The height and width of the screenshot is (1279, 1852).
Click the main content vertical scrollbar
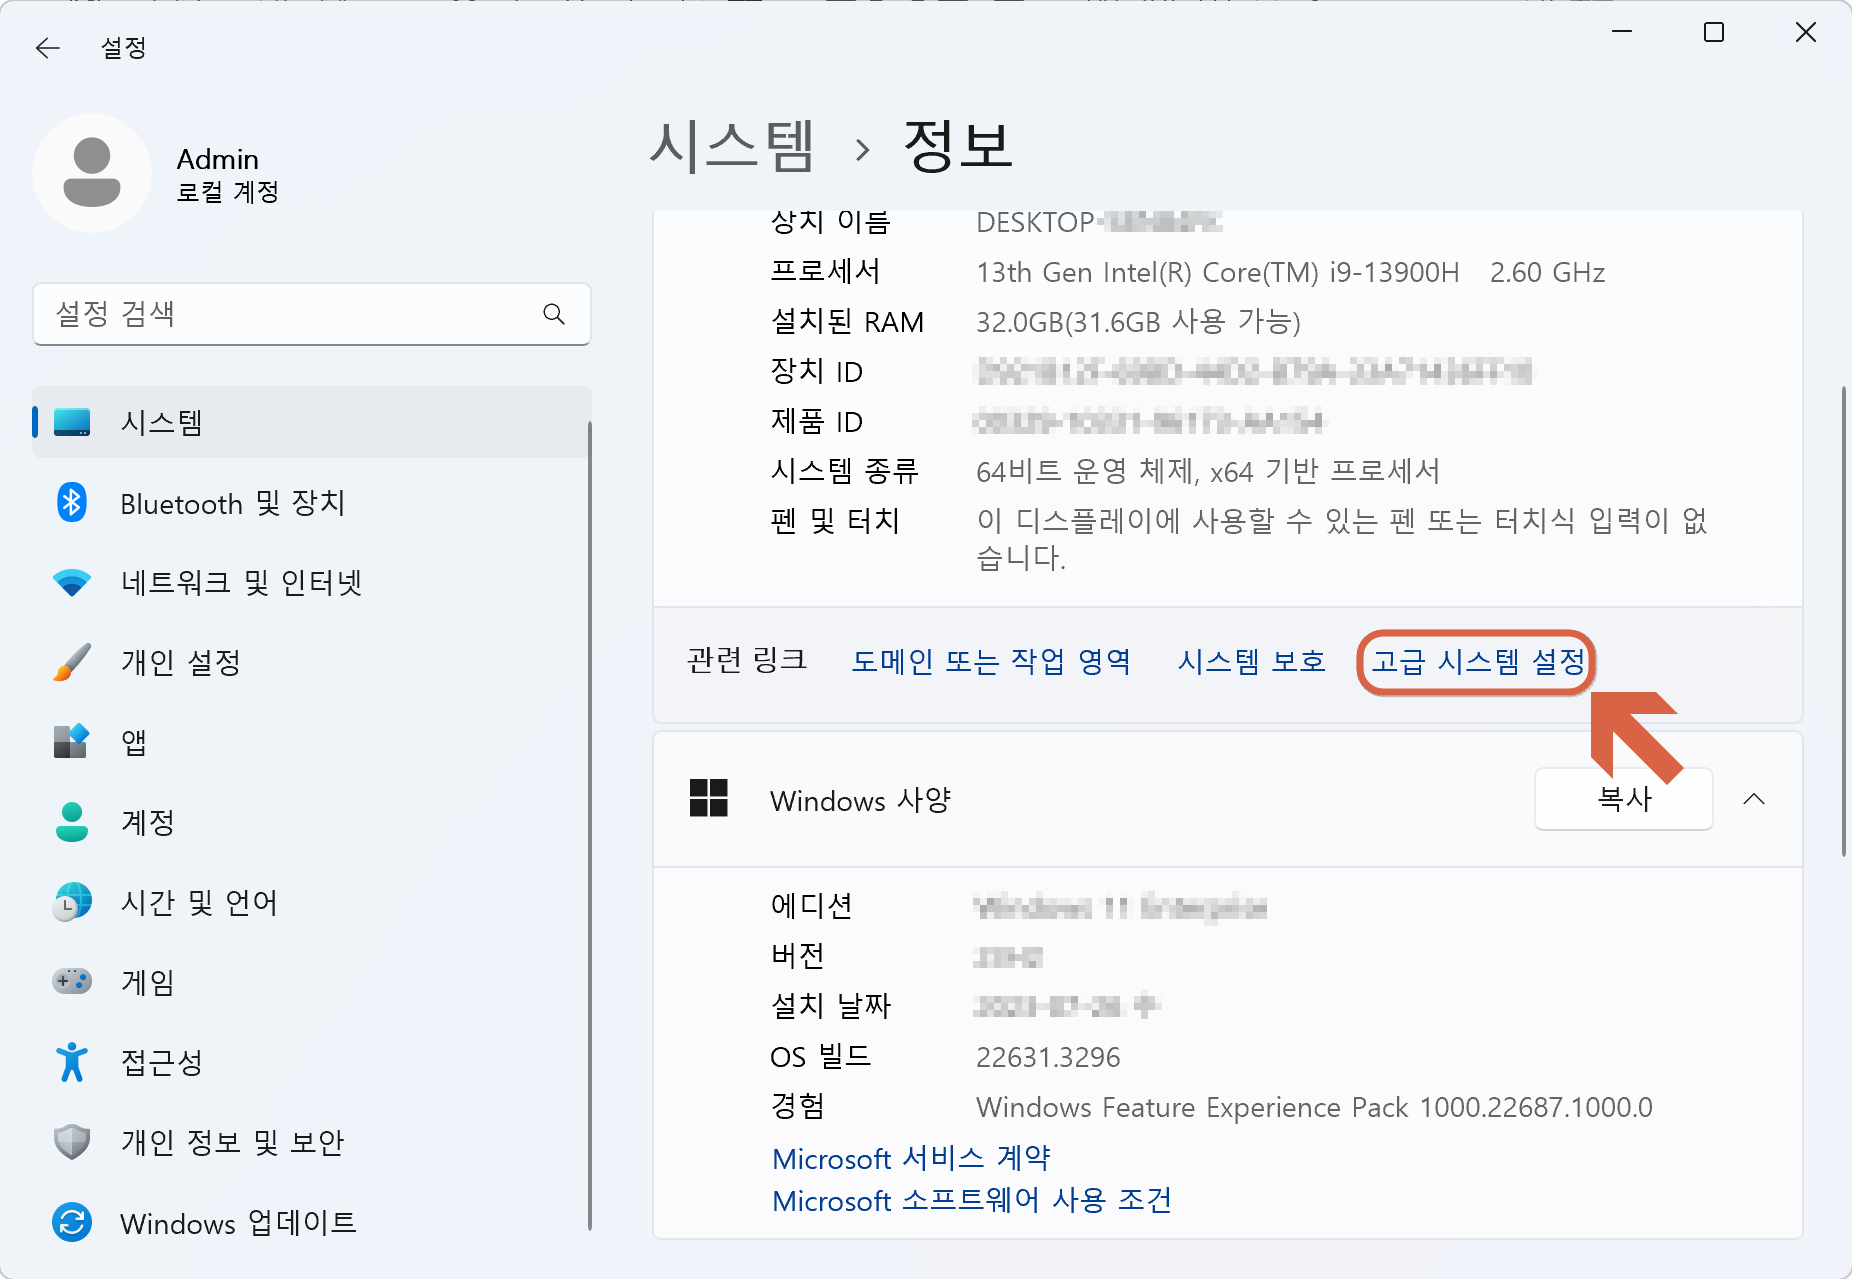(x=1843, y=620)
